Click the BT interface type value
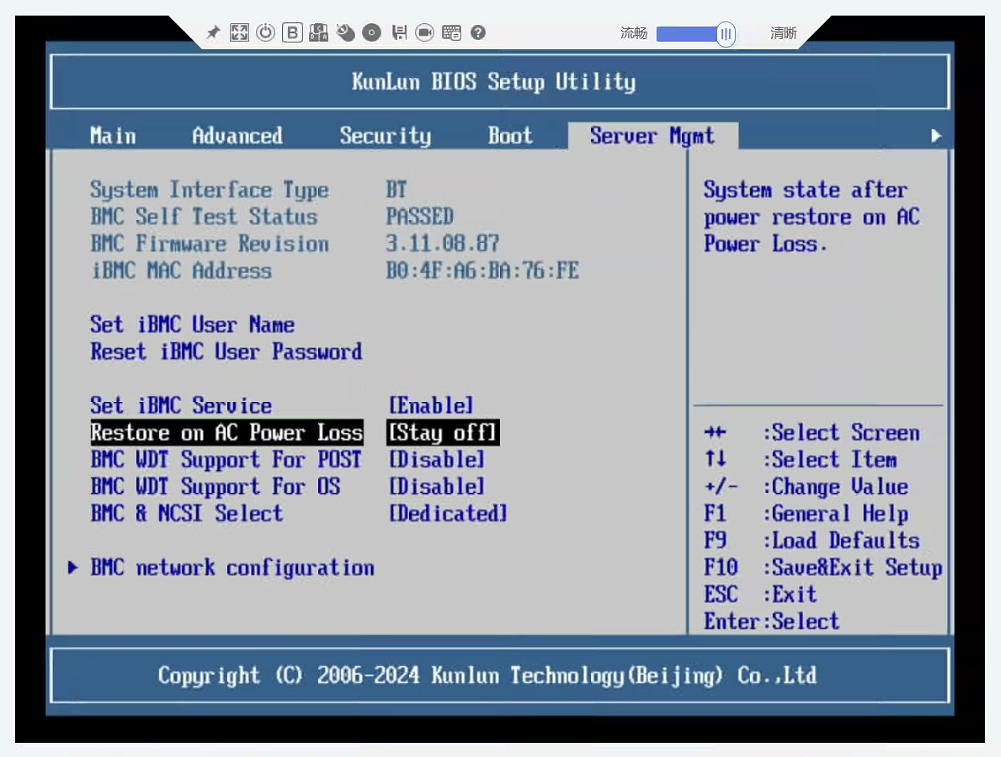Viewport: 1001px width, 757px height. click(x=396, y=190)
